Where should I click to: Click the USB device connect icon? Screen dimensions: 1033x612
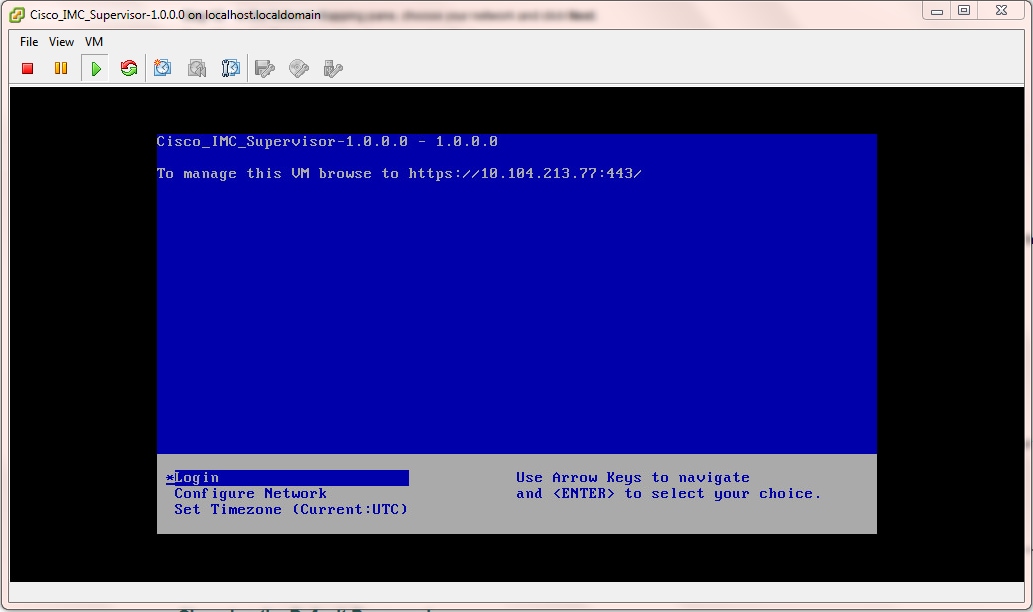pos(333,69)
